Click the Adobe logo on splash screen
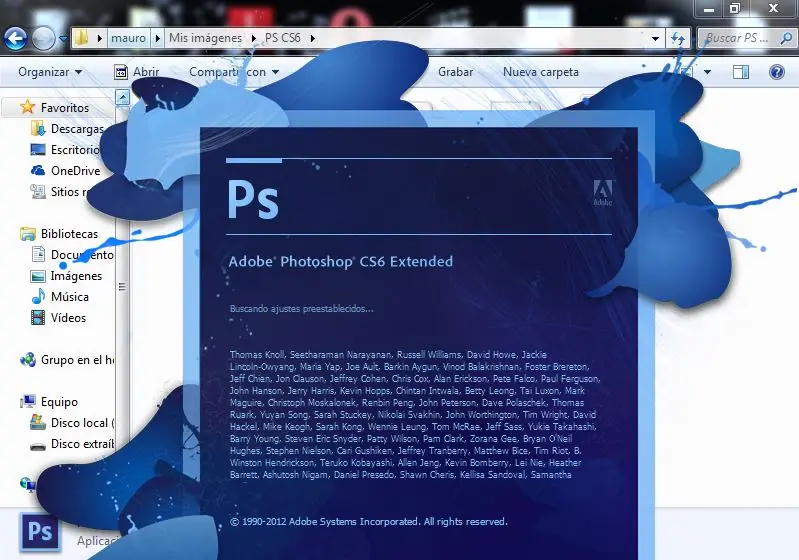Viewport: 799px width, 560px height. tap(602, 193)
